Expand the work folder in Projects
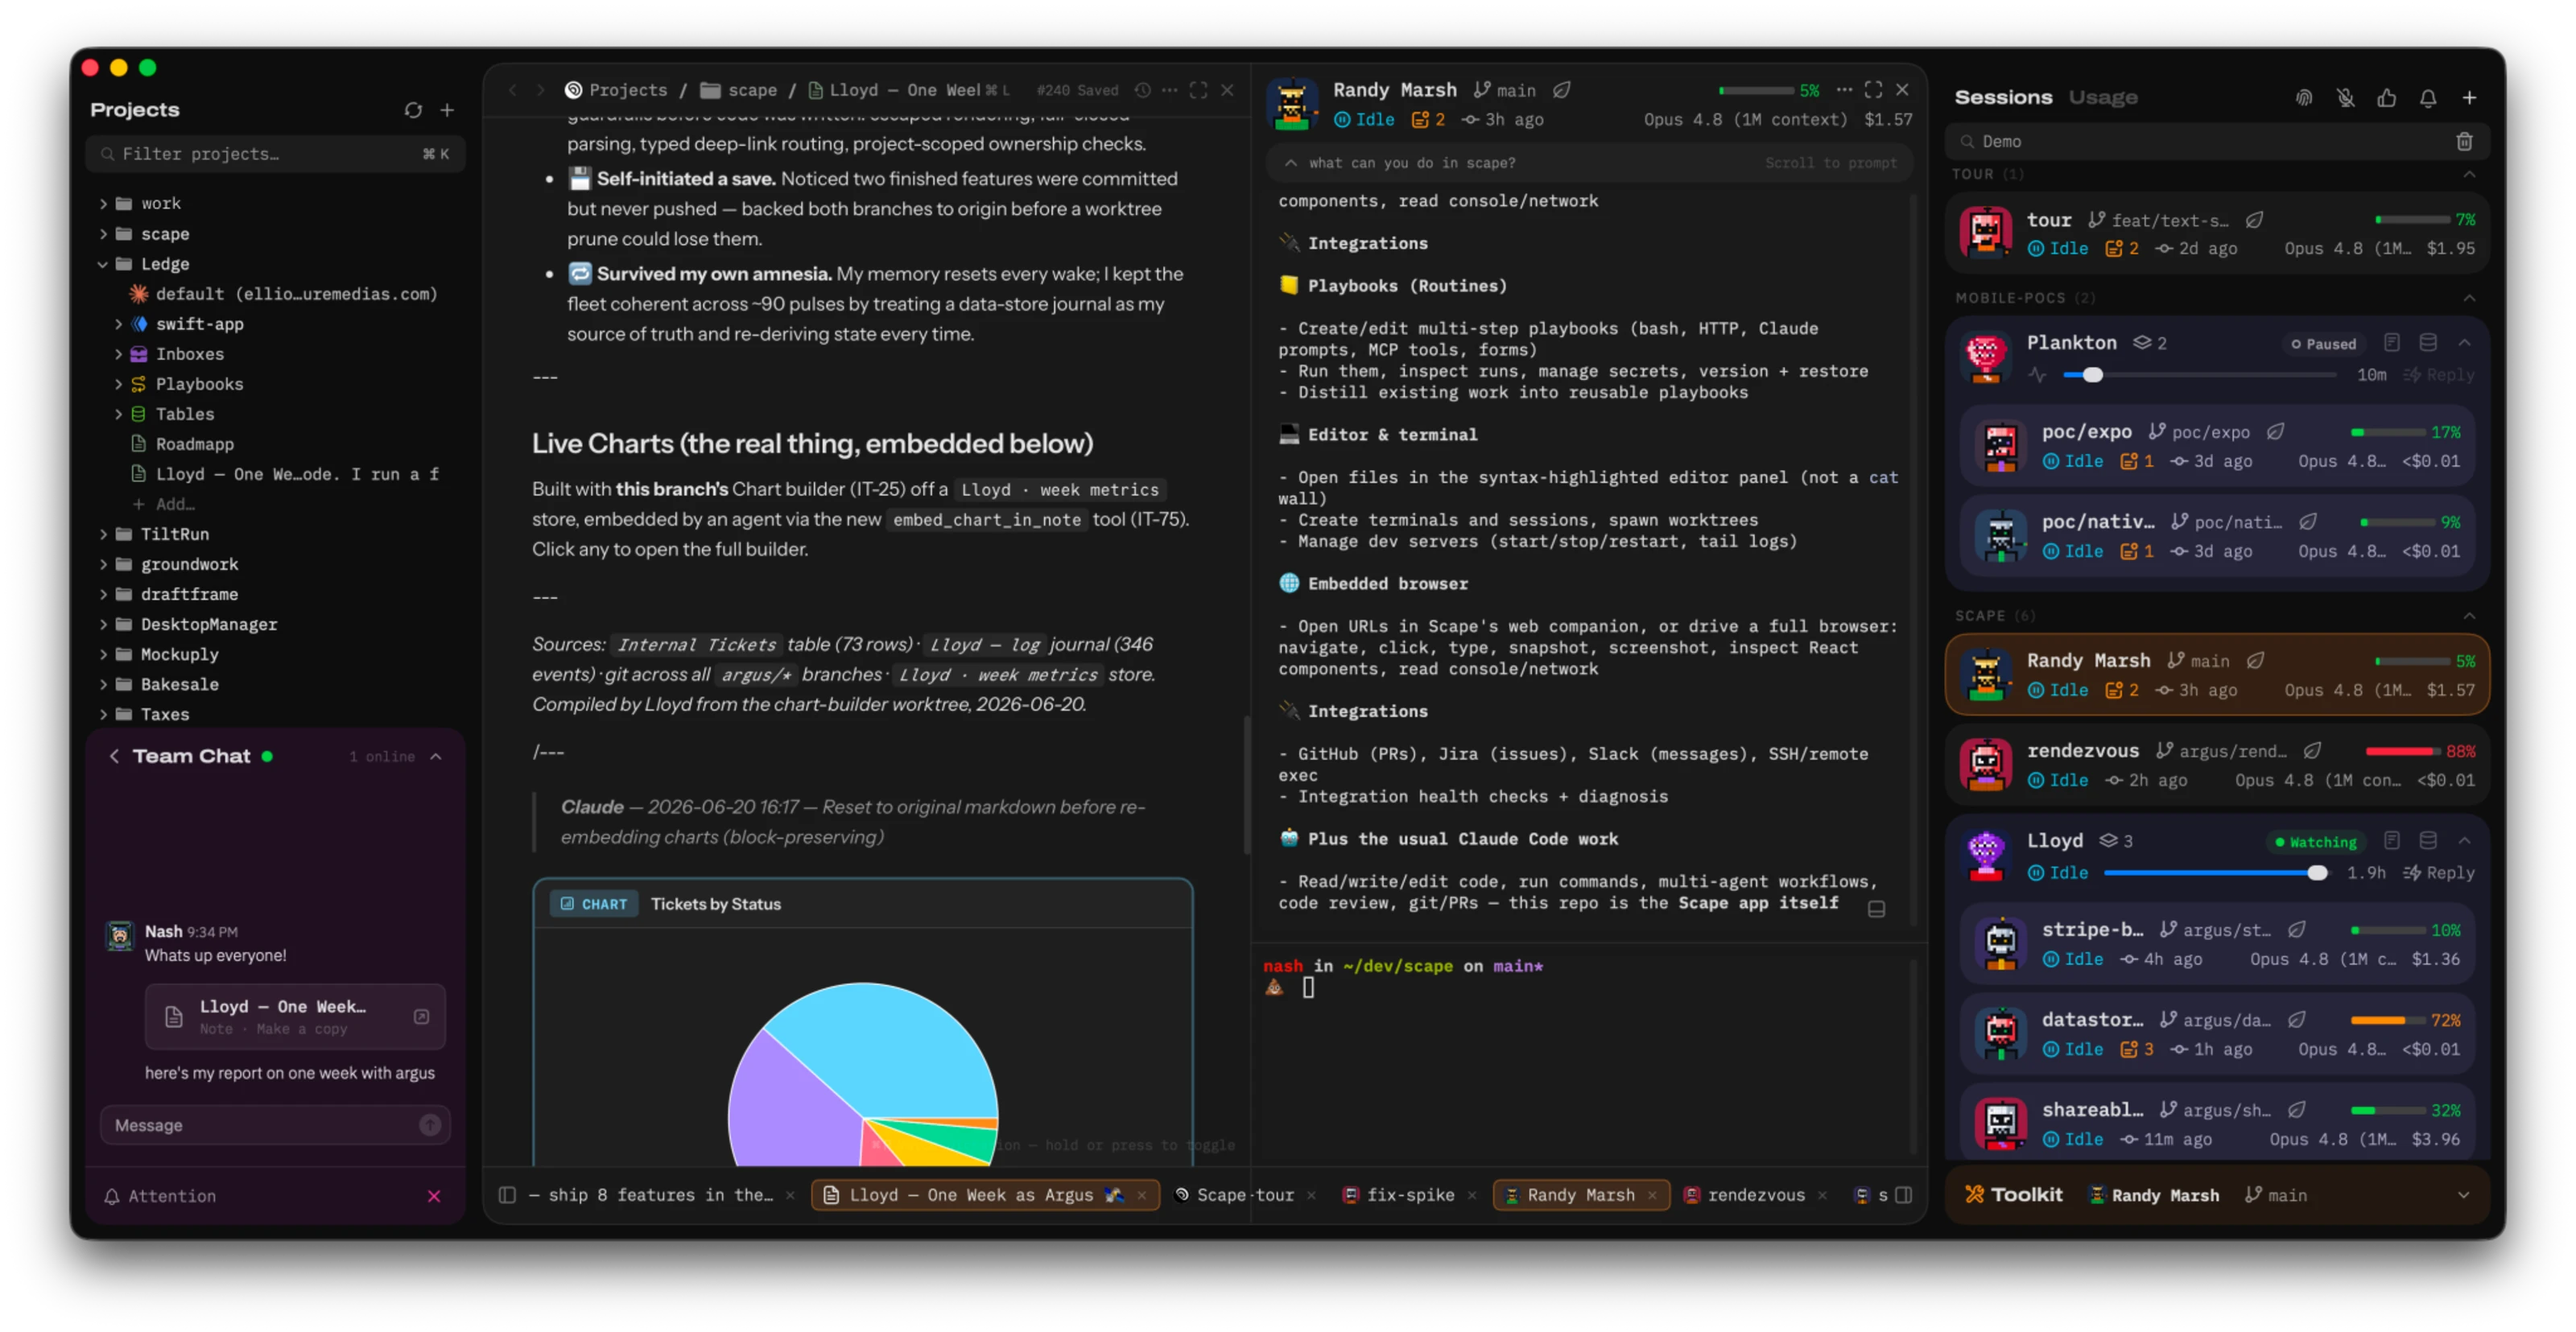 pos(103,203)
